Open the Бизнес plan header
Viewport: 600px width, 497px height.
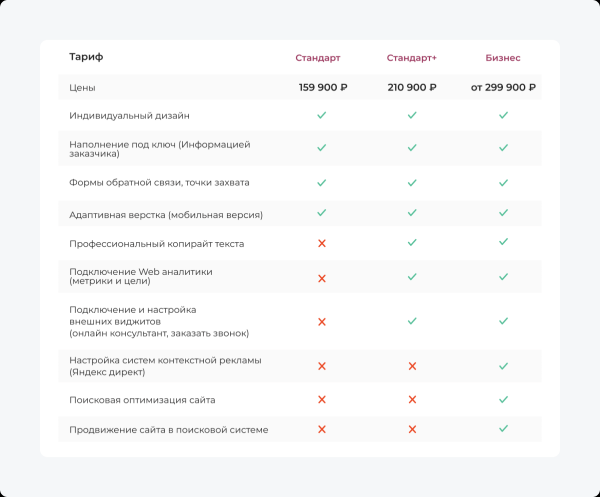coord(503,58)
